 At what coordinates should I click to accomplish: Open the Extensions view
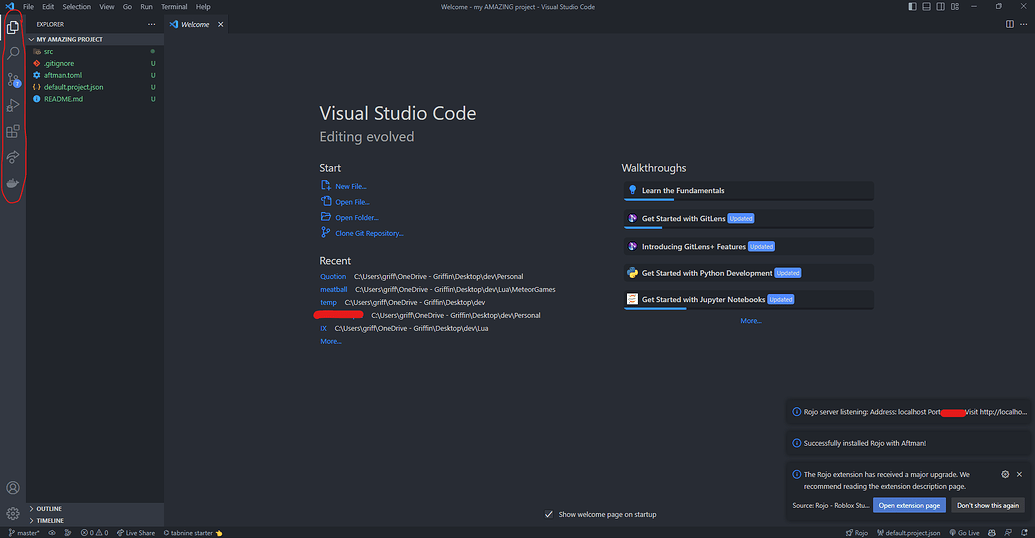click(x=13, y=131)
